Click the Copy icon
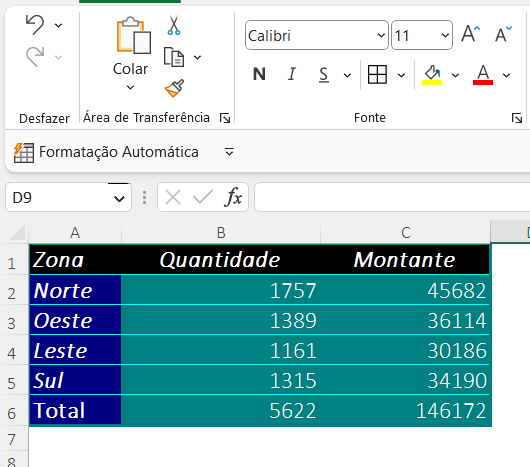This screenshot has height=467, width=530. click(x=174, y=57)
